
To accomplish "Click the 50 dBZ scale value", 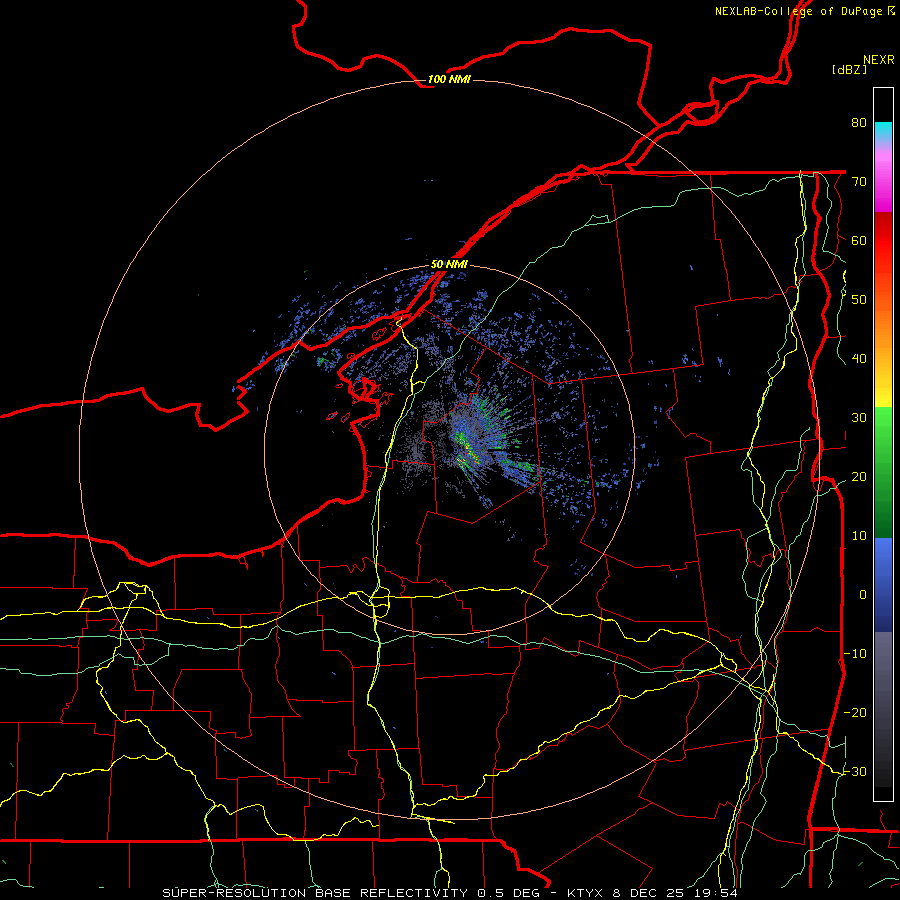I will click(859, 300).
